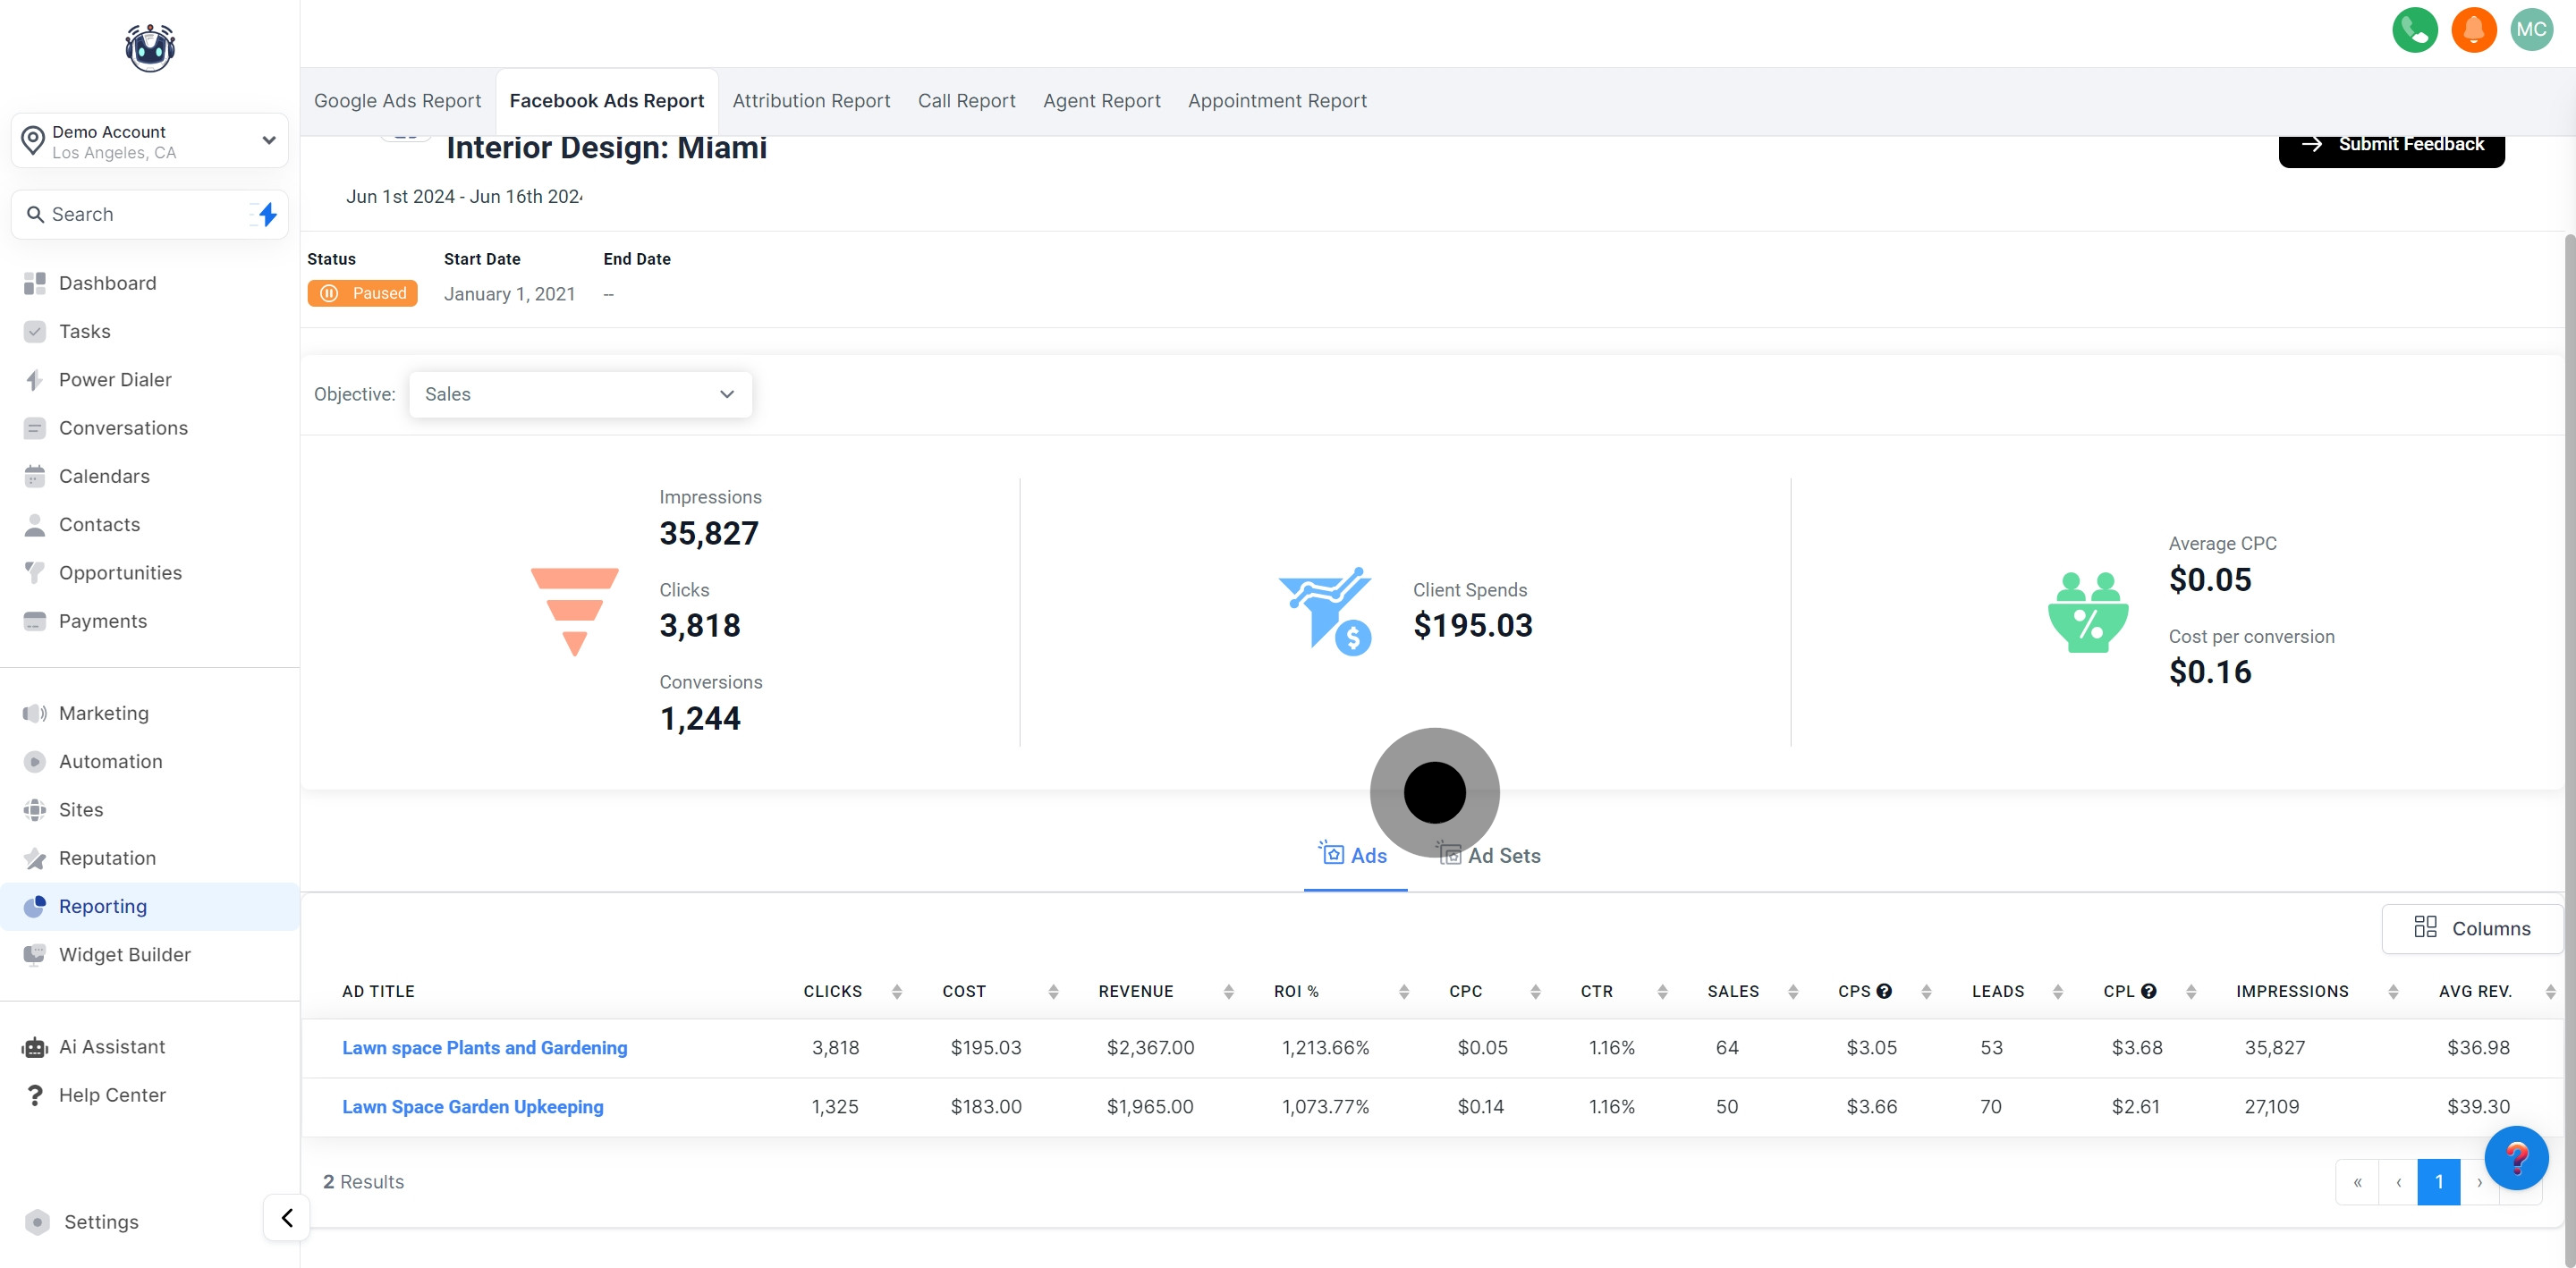Sort table by ROI % column

click(1403, 991)
